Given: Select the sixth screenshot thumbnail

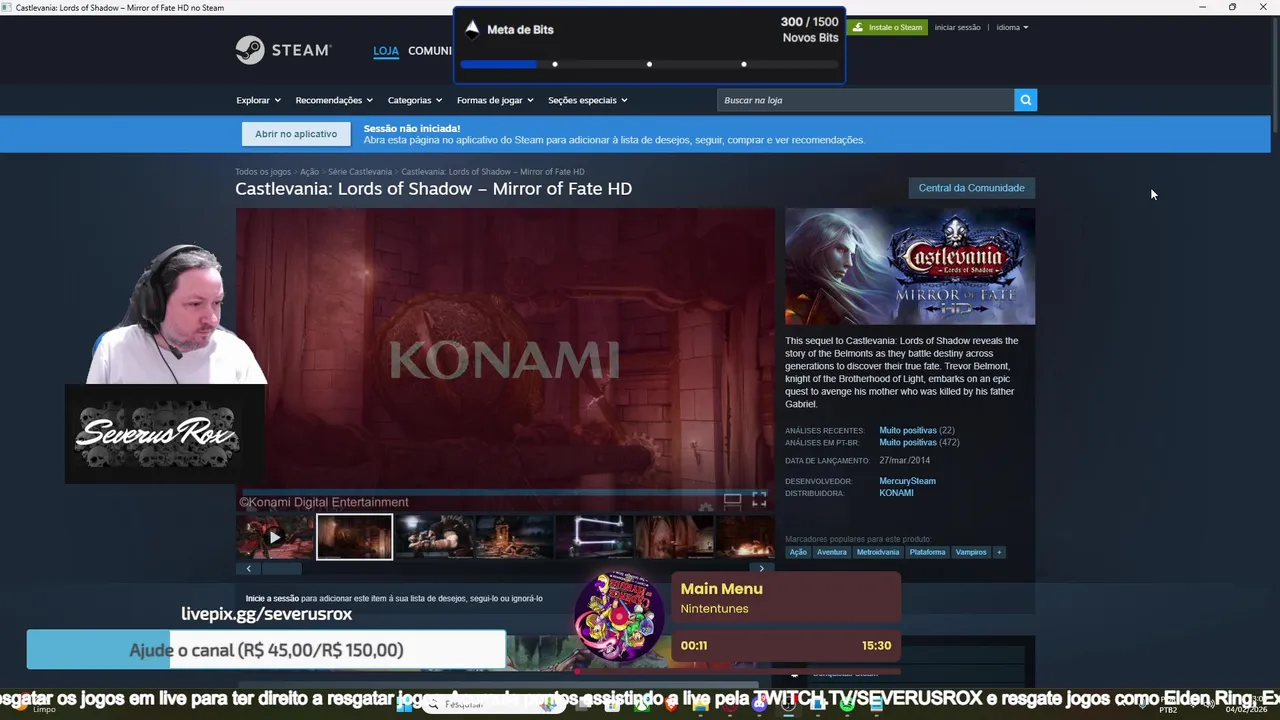Looking at the screenshot, I should 675,537.
